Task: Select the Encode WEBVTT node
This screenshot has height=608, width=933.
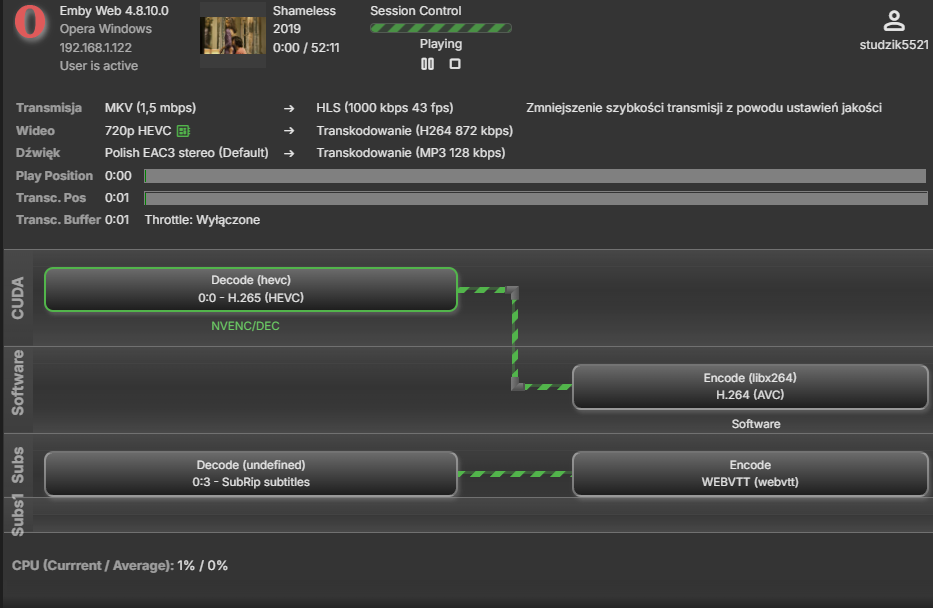Action: click(750, 473)
